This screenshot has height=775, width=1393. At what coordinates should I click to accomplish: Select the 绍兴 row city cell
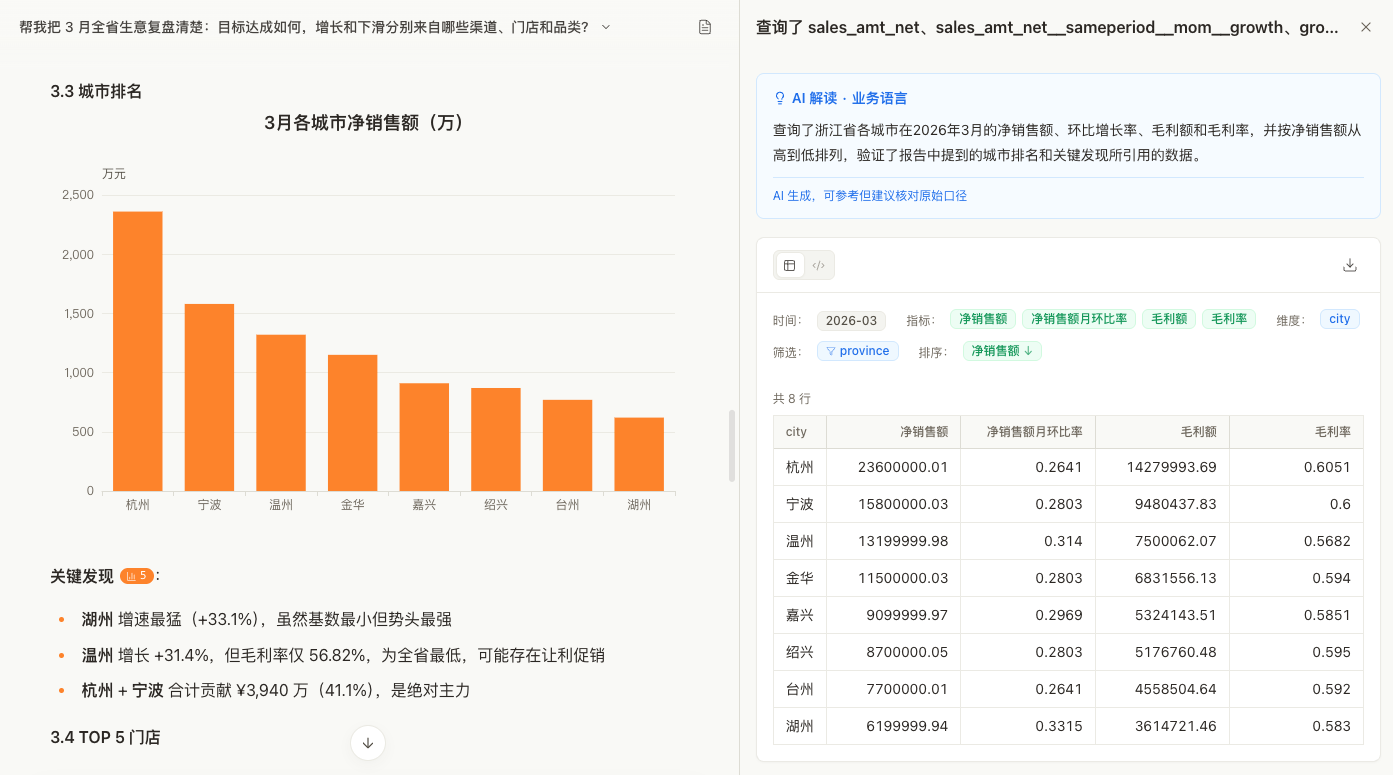coord(800,652)
